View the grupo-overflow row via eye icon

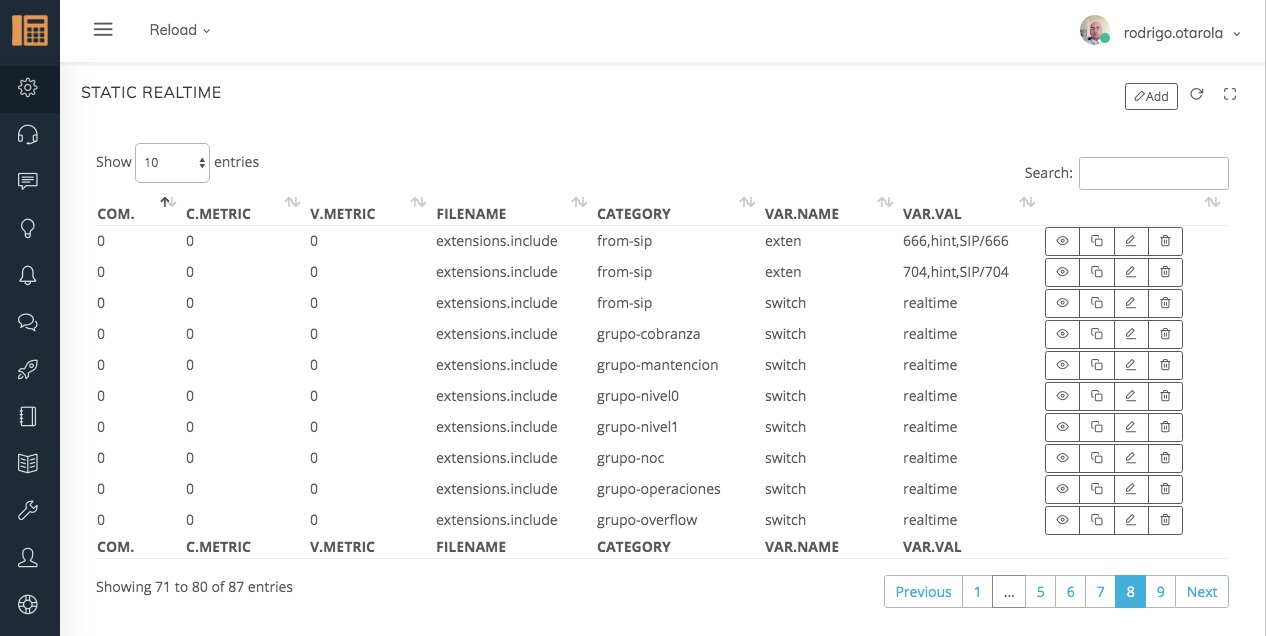pyautogui.click(x=1063, y=520)
